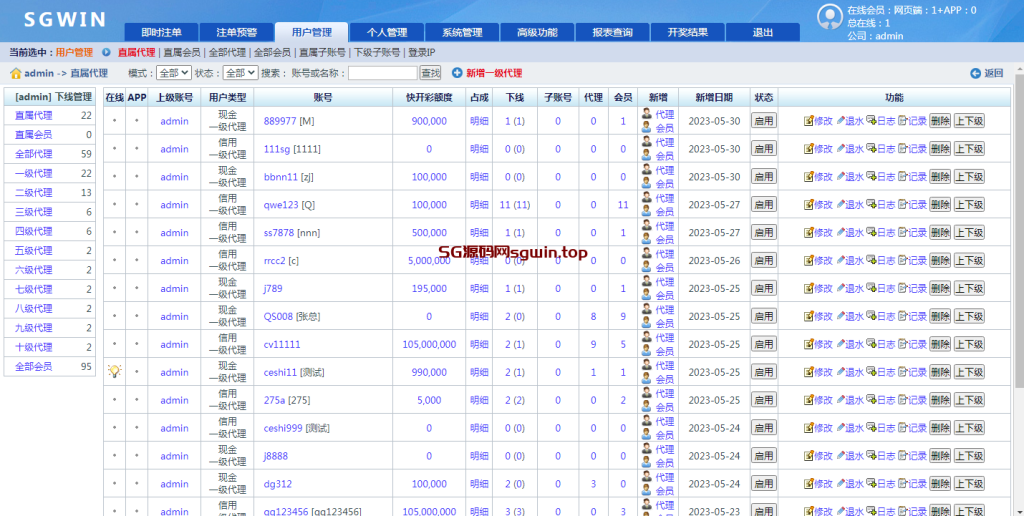Click the 修改 edit icon in the j789 row
Screen dimensions: 1024x516
pyautogui.click(x=808, y=288)
